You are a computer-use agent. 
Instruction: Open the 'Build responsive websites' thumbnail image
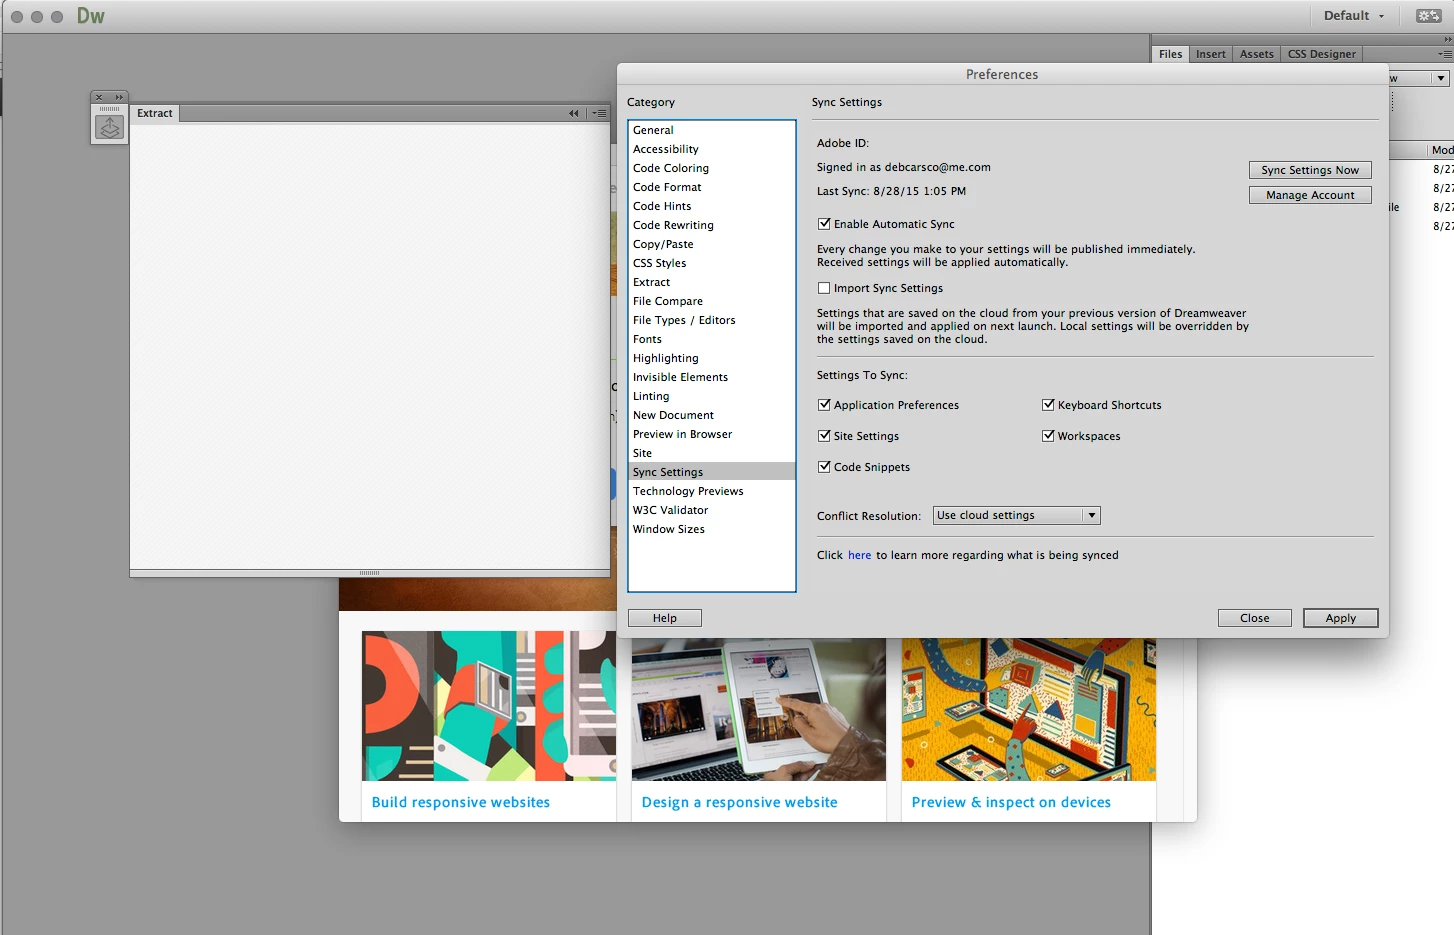[489, 706]
